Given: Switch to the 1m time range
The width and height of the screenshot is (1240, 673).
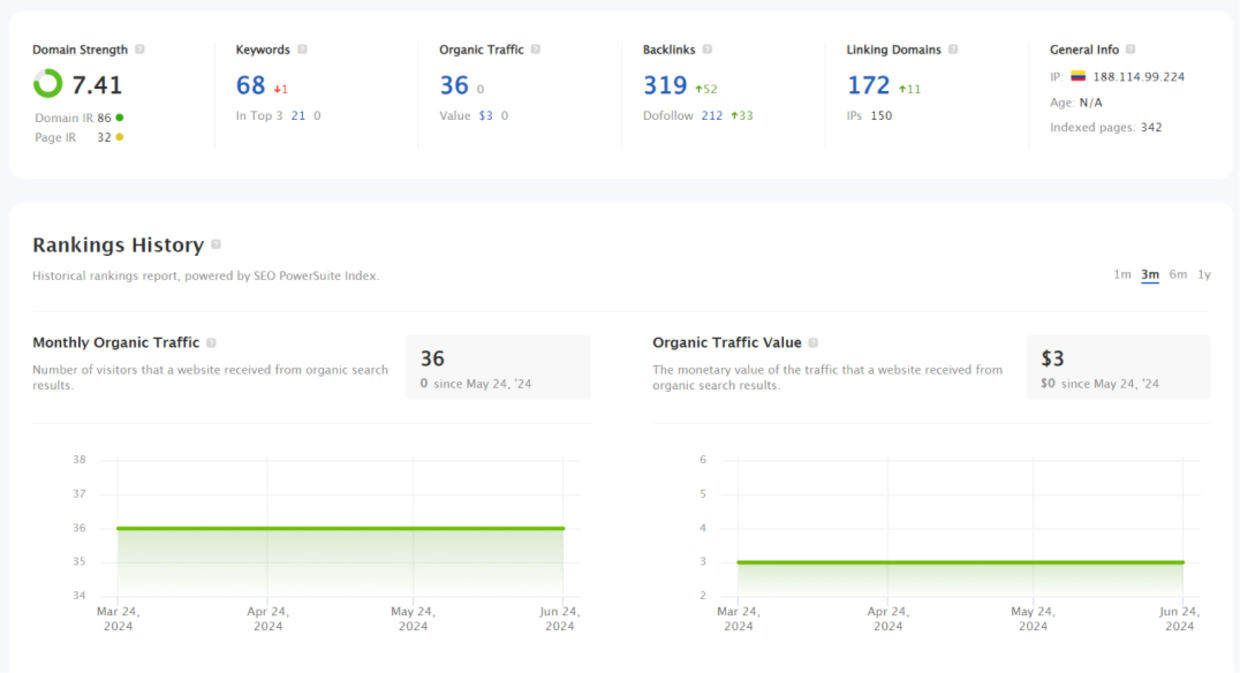Looking at the screenshot, I should pos(1121,274).
